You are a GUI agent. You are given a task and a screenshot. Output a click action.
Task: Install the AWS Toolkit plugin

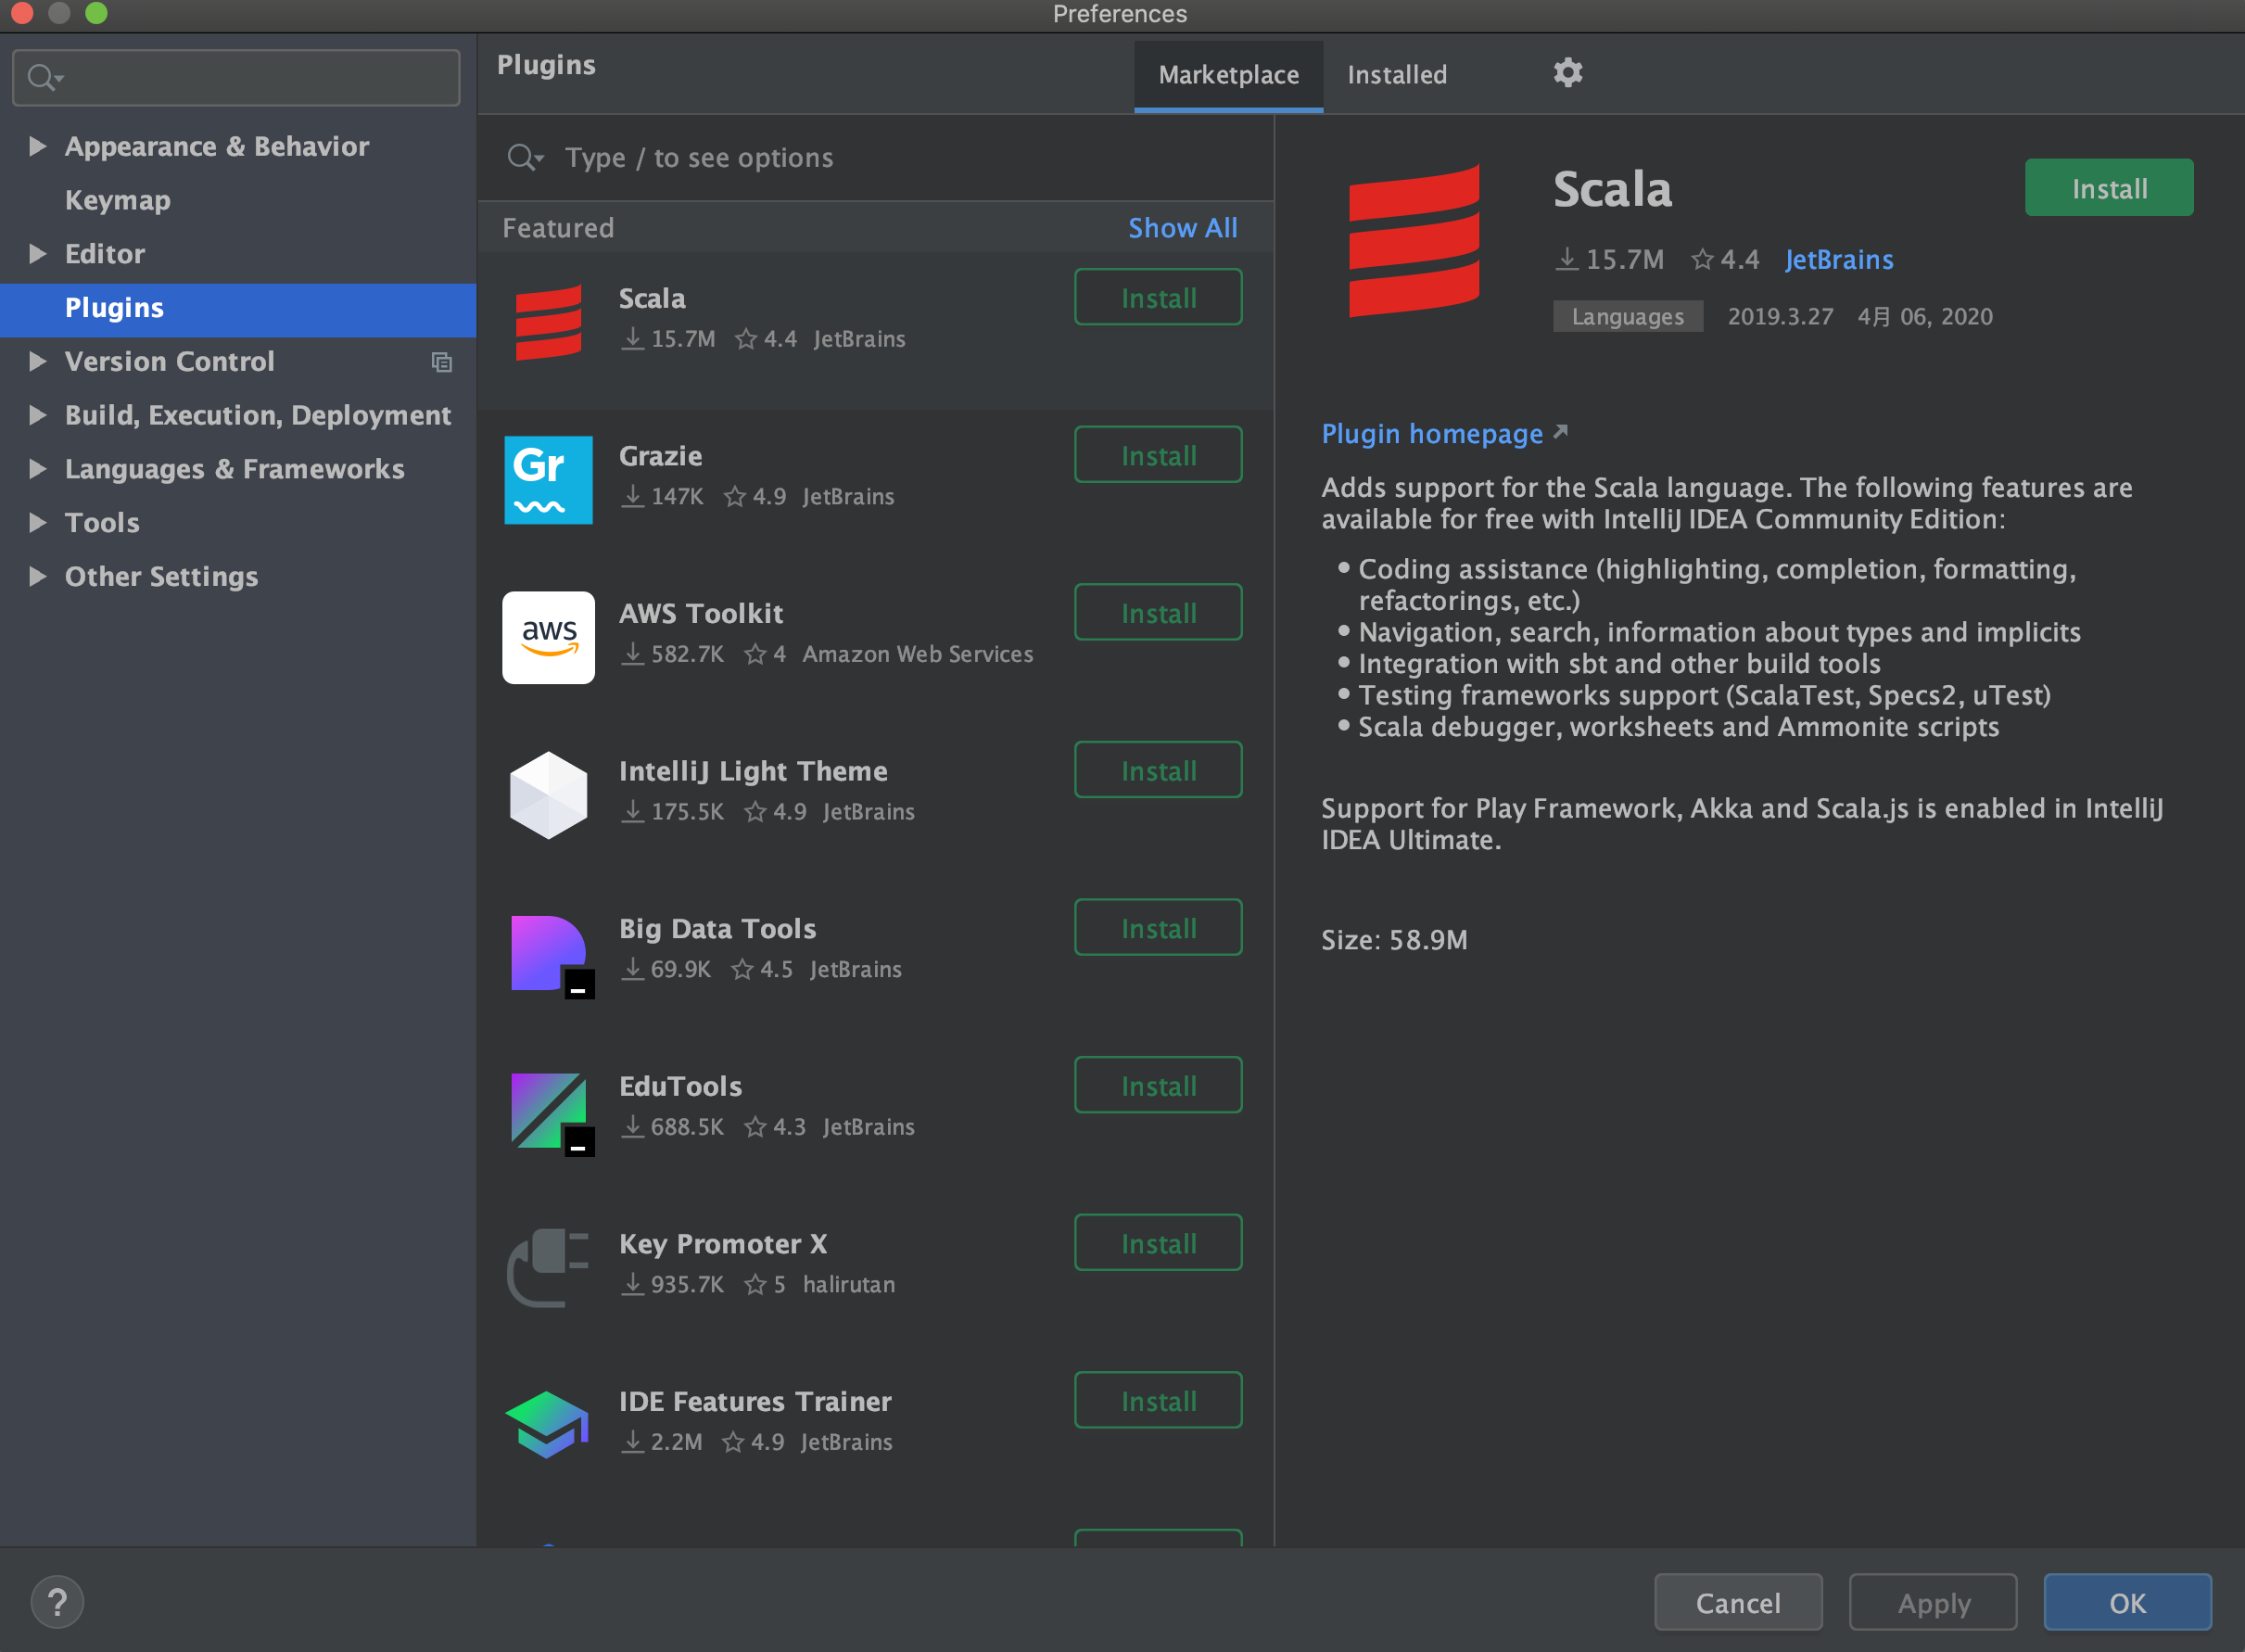[x=1158, y=612]
